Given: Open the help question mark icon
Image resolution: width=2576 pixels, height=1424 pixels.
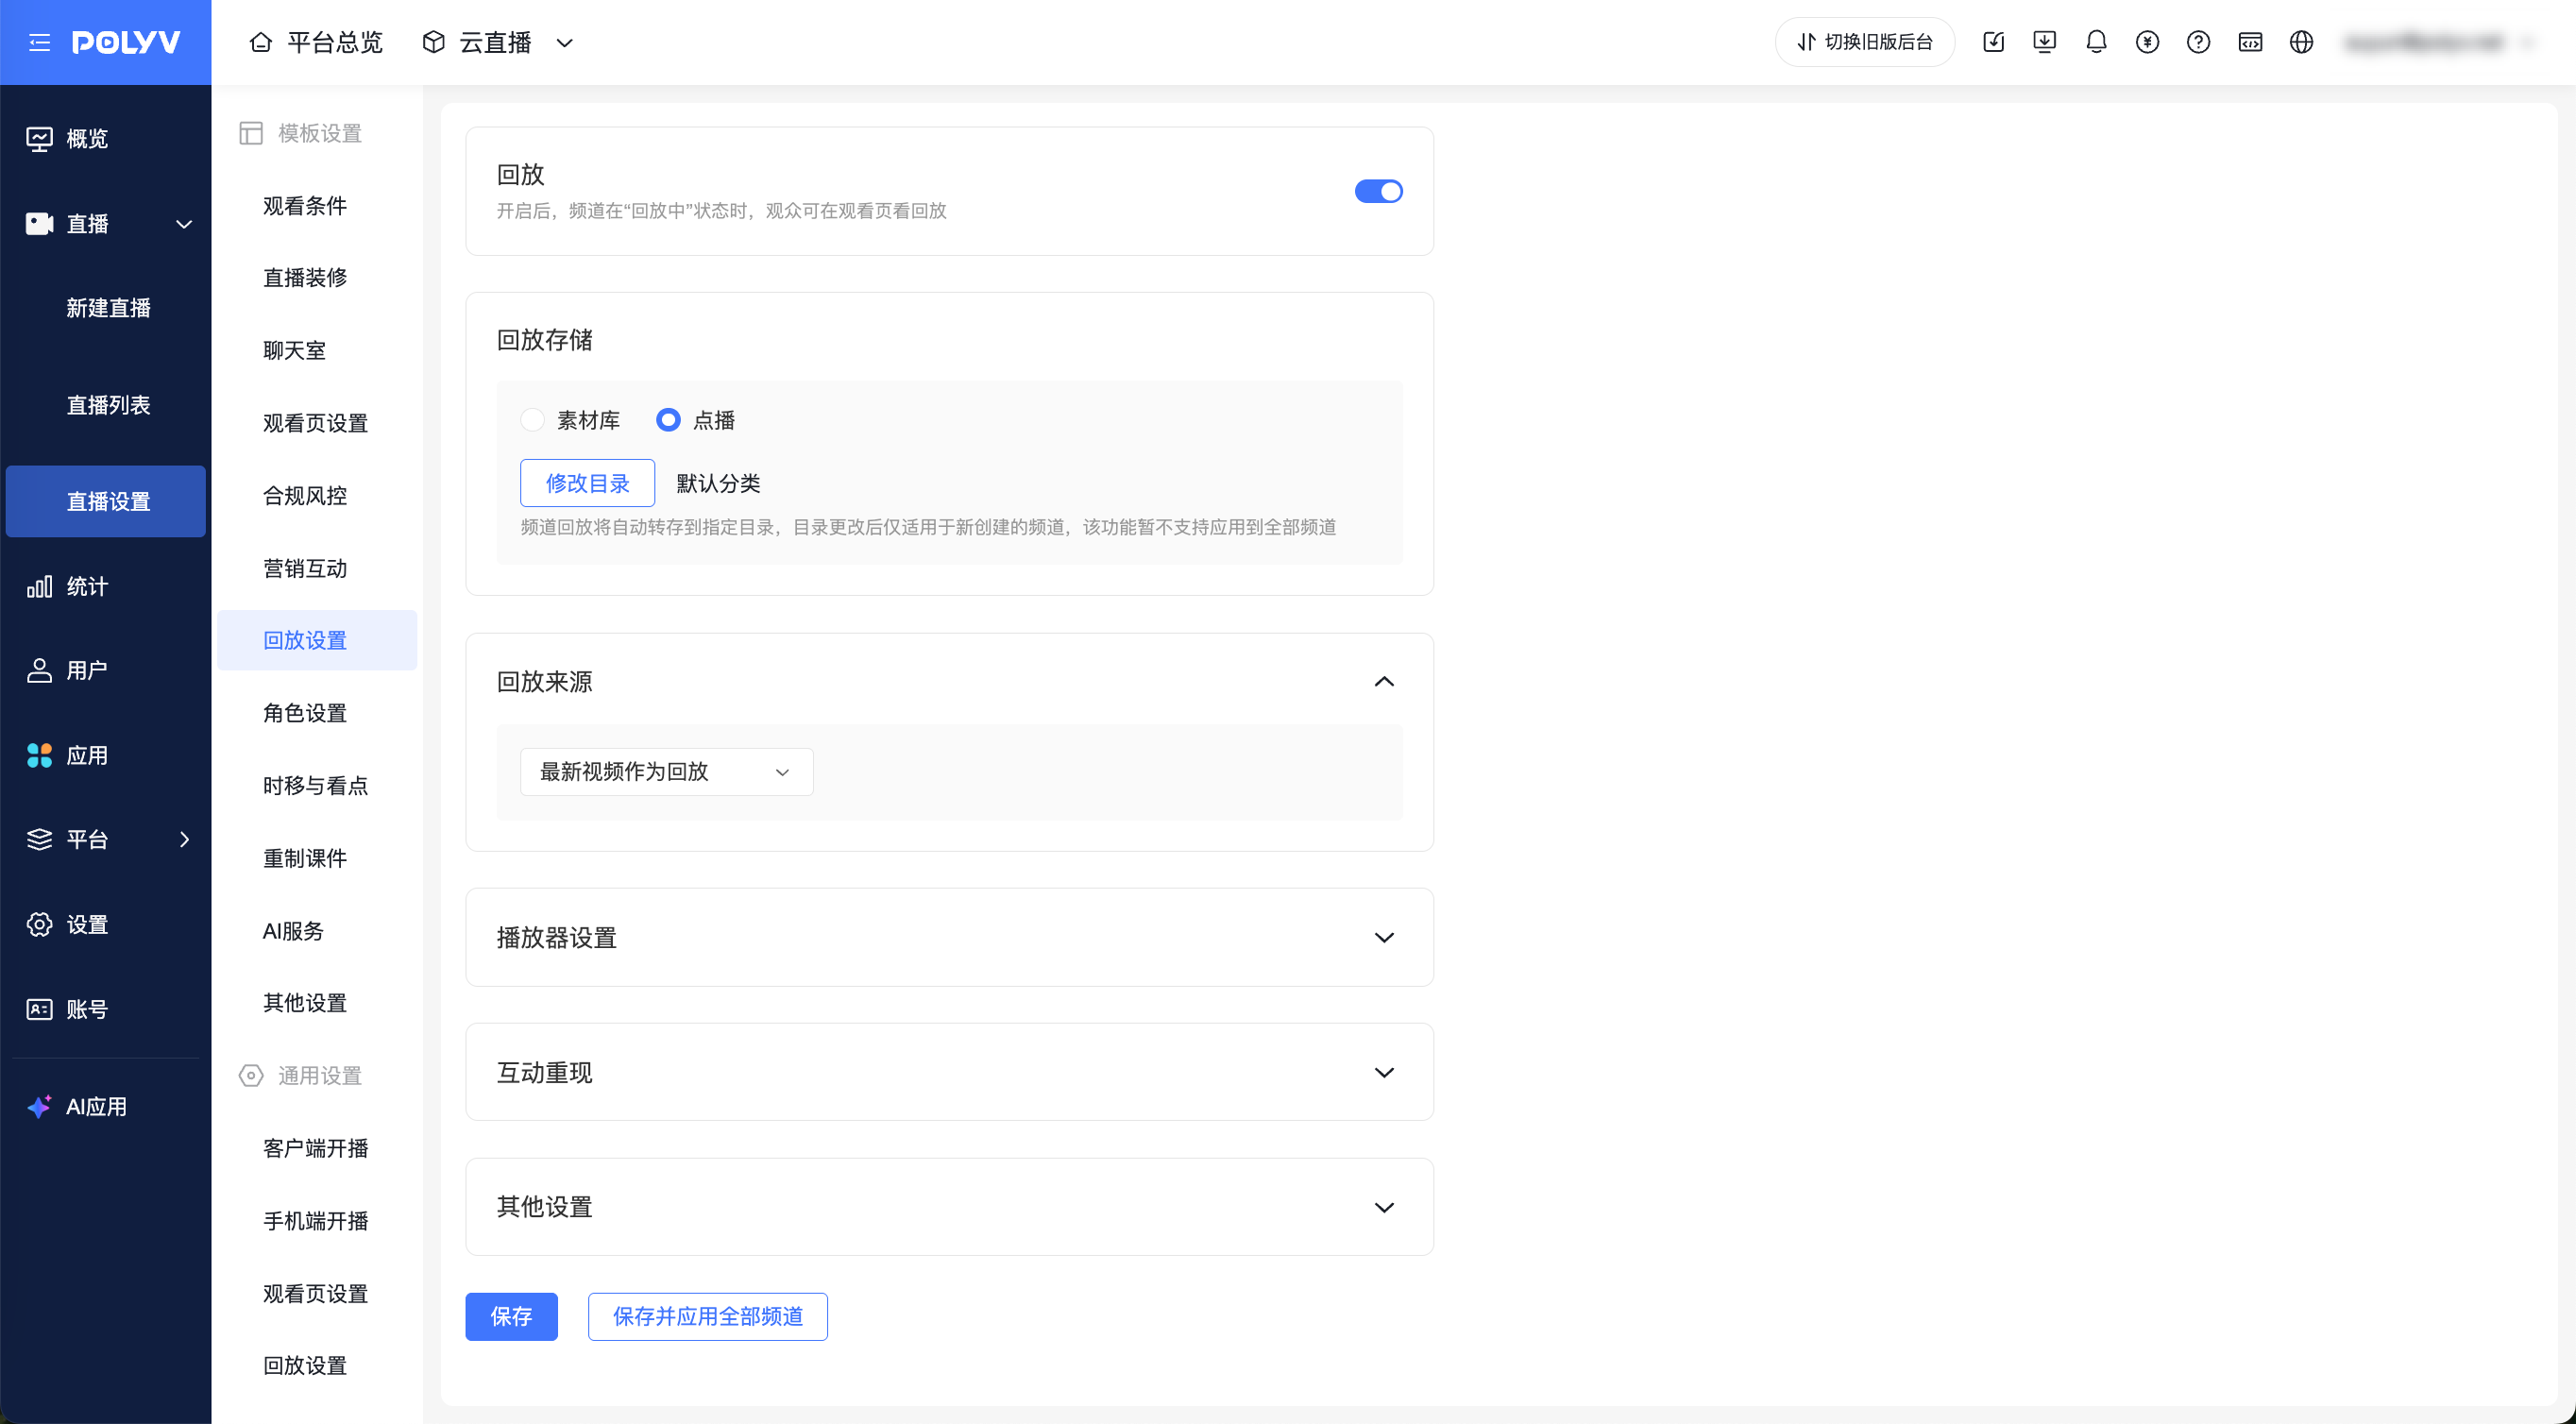Looking at the screenshot, I should [2198, 42].
